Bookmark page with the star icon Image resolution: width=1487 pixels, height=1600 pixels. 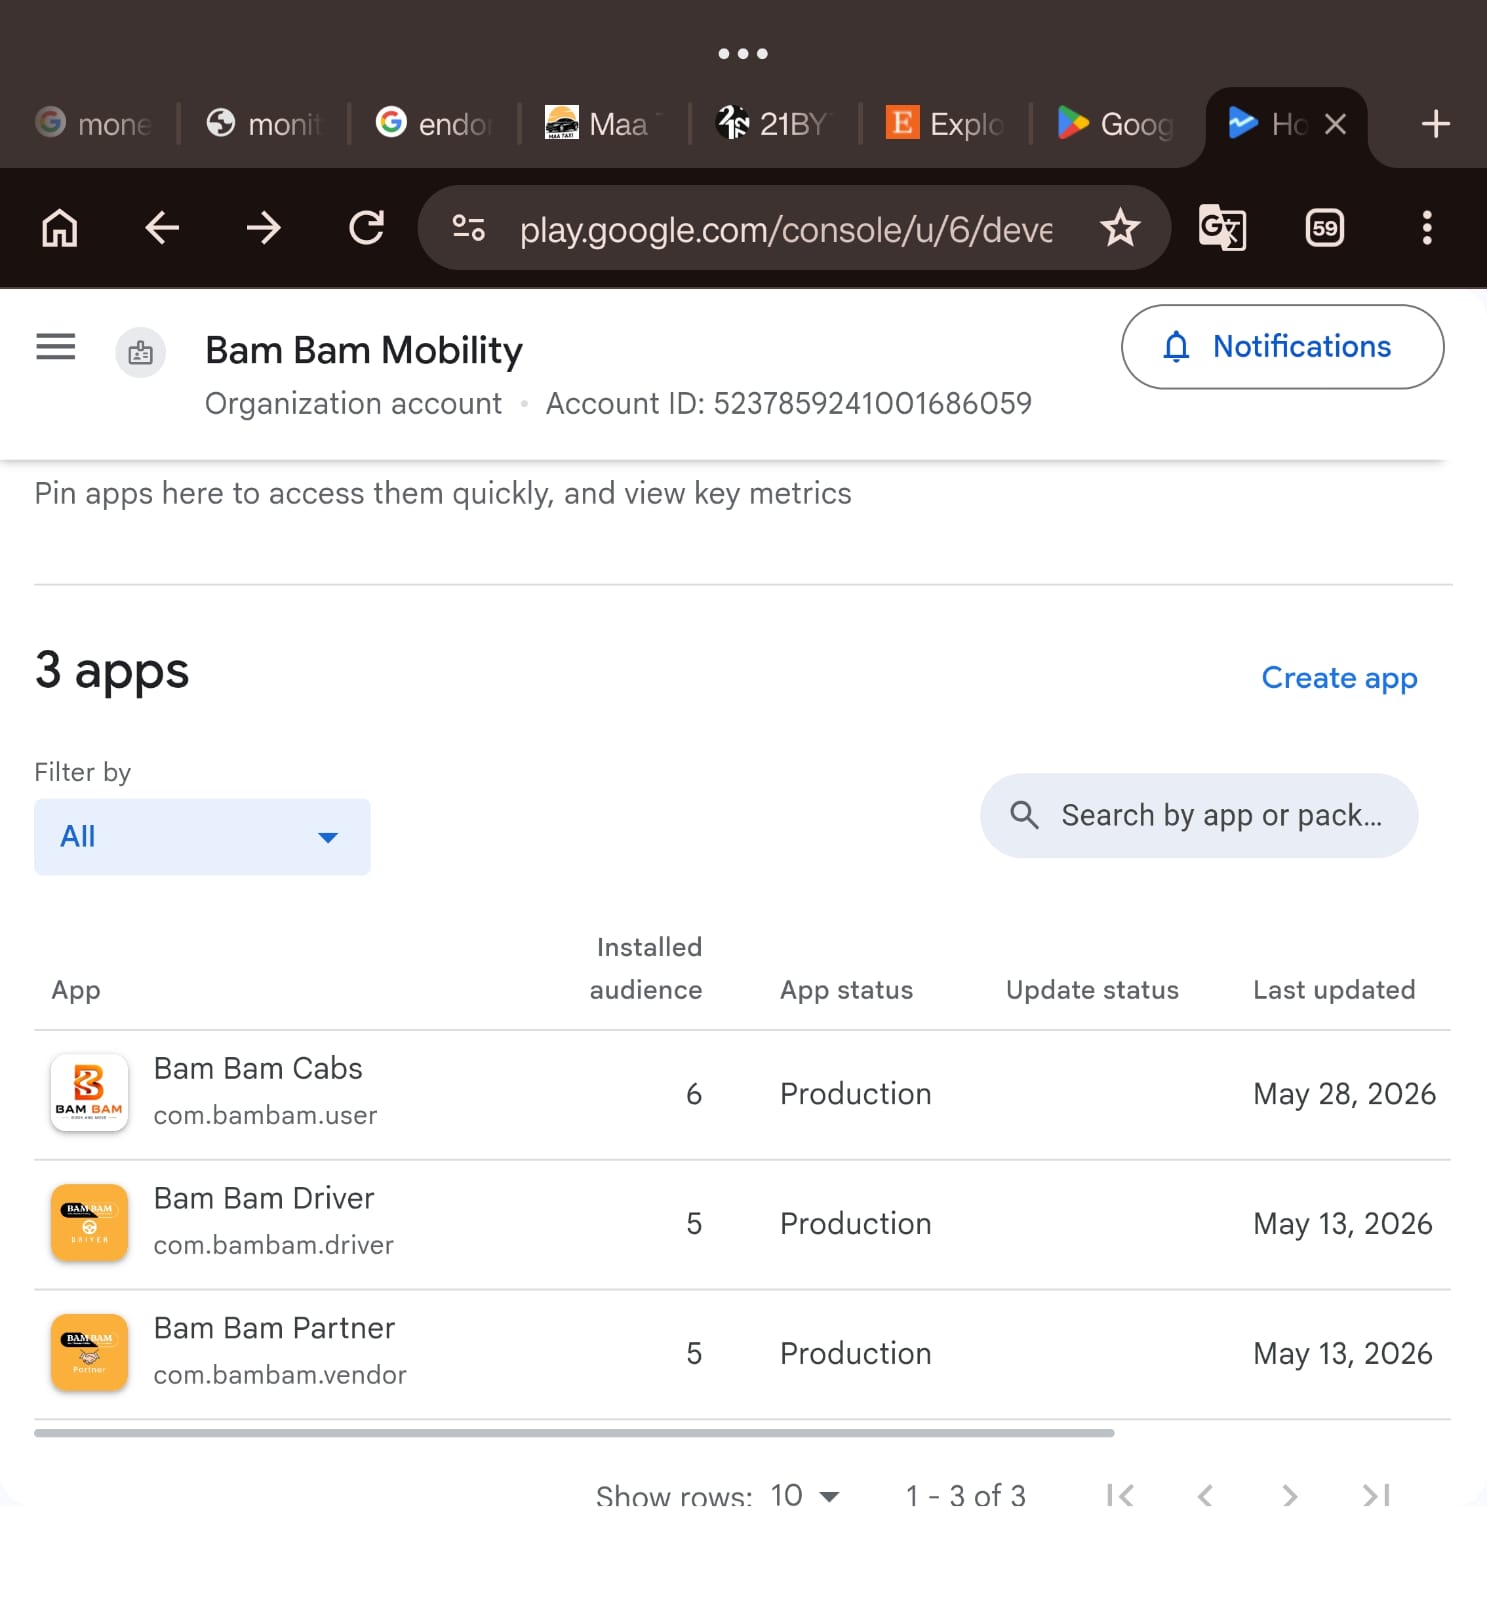(x=1120, y=229)
